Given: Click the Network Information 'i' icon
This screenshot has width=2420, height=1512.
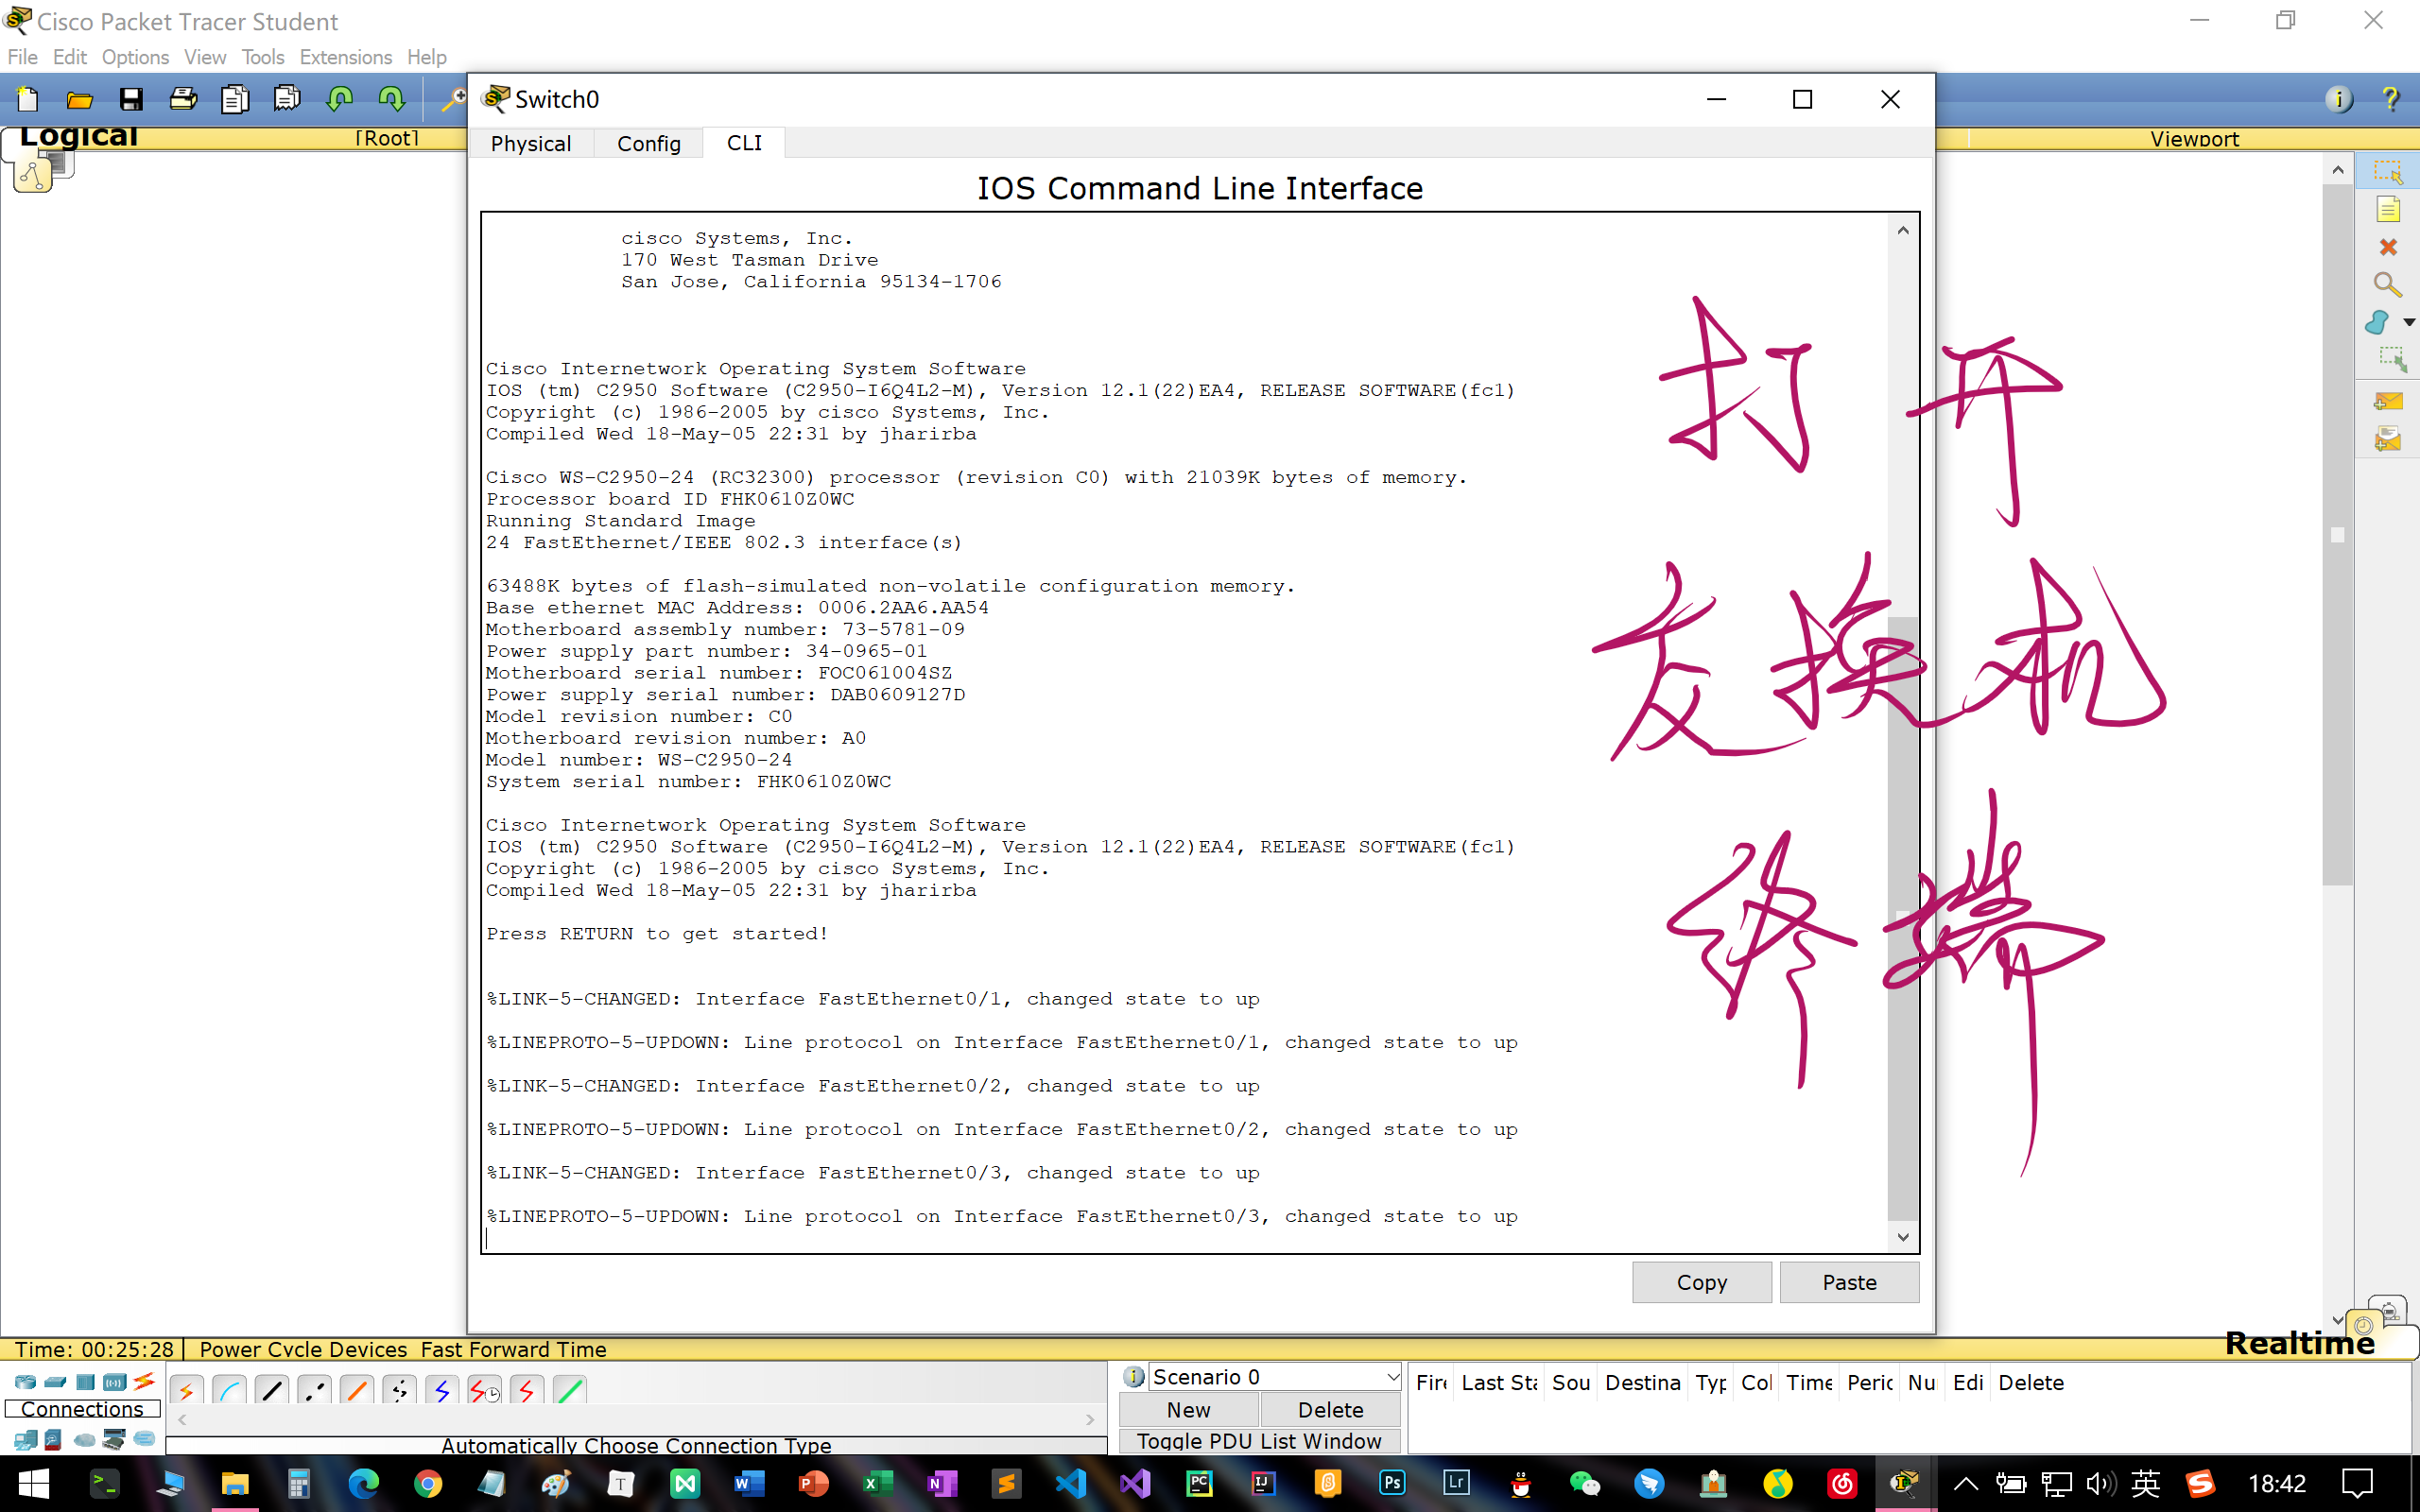Looking at the screenshot, I should click(x=2339, y=99).
